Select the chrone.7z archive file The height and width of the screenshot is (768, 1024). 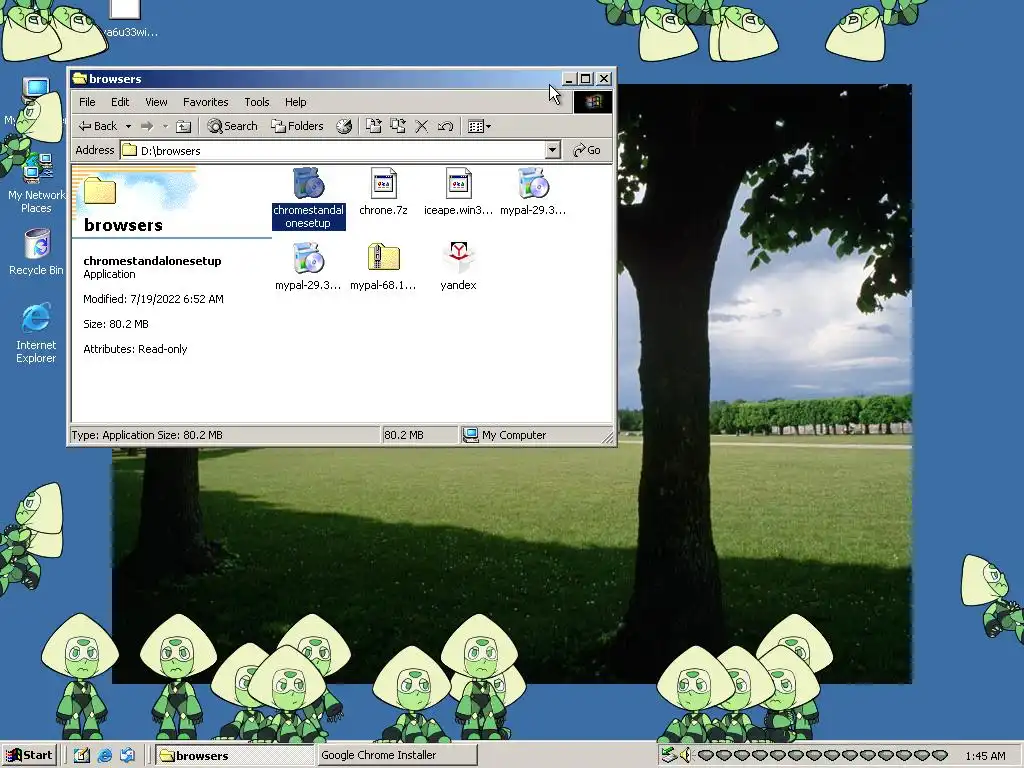coord(383,191)
